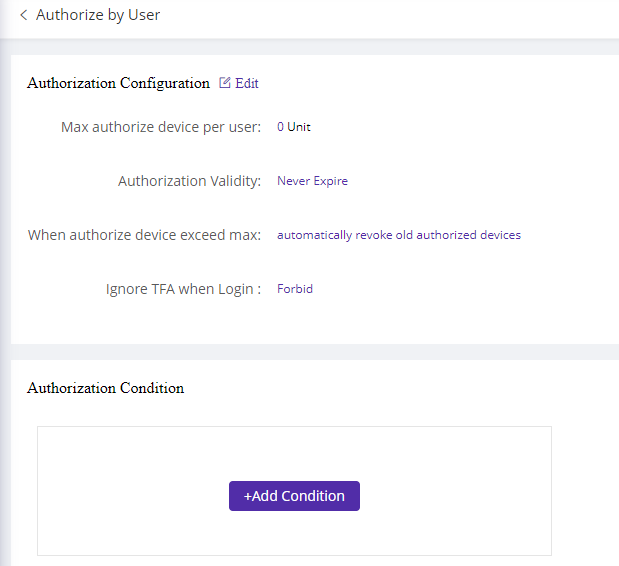The width and height of the screenshot is (619, 566).
Task: Click the Forbid value for Ignore TFA
Action: point(295,289)
